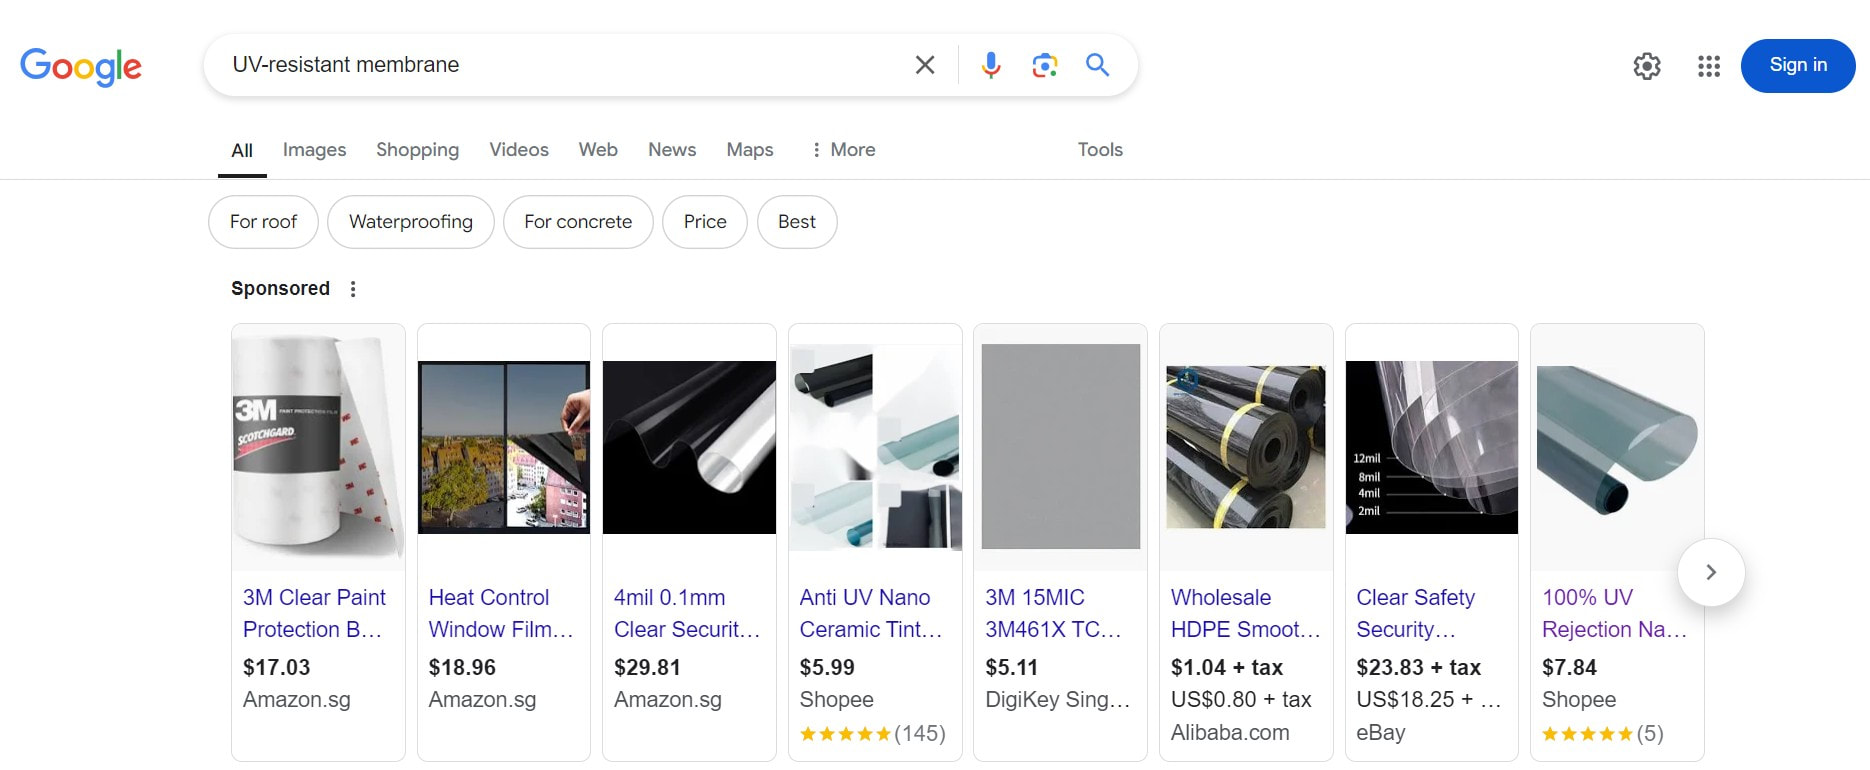This screenshot has height=770, width=1870.
Task: Click the Sponsored label
Action: click(280, 289)
